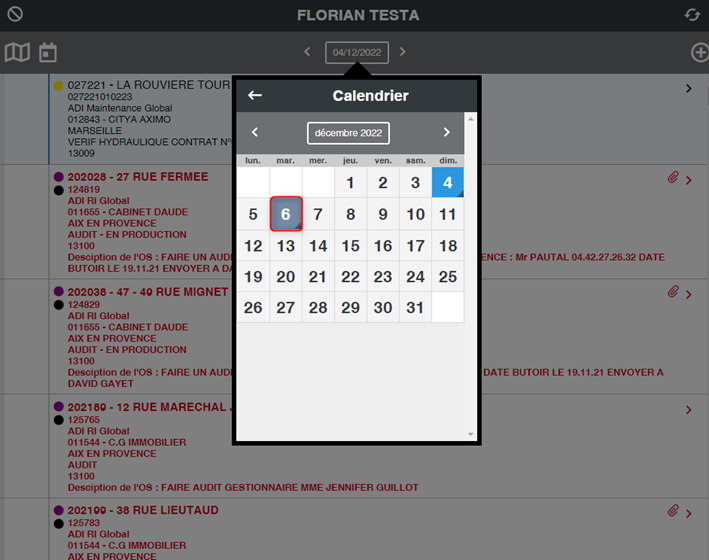Open attachment paperclip for 27 RUE FERMEE
Viewport: 709px width, 560px height.
[x=673, y=178]
